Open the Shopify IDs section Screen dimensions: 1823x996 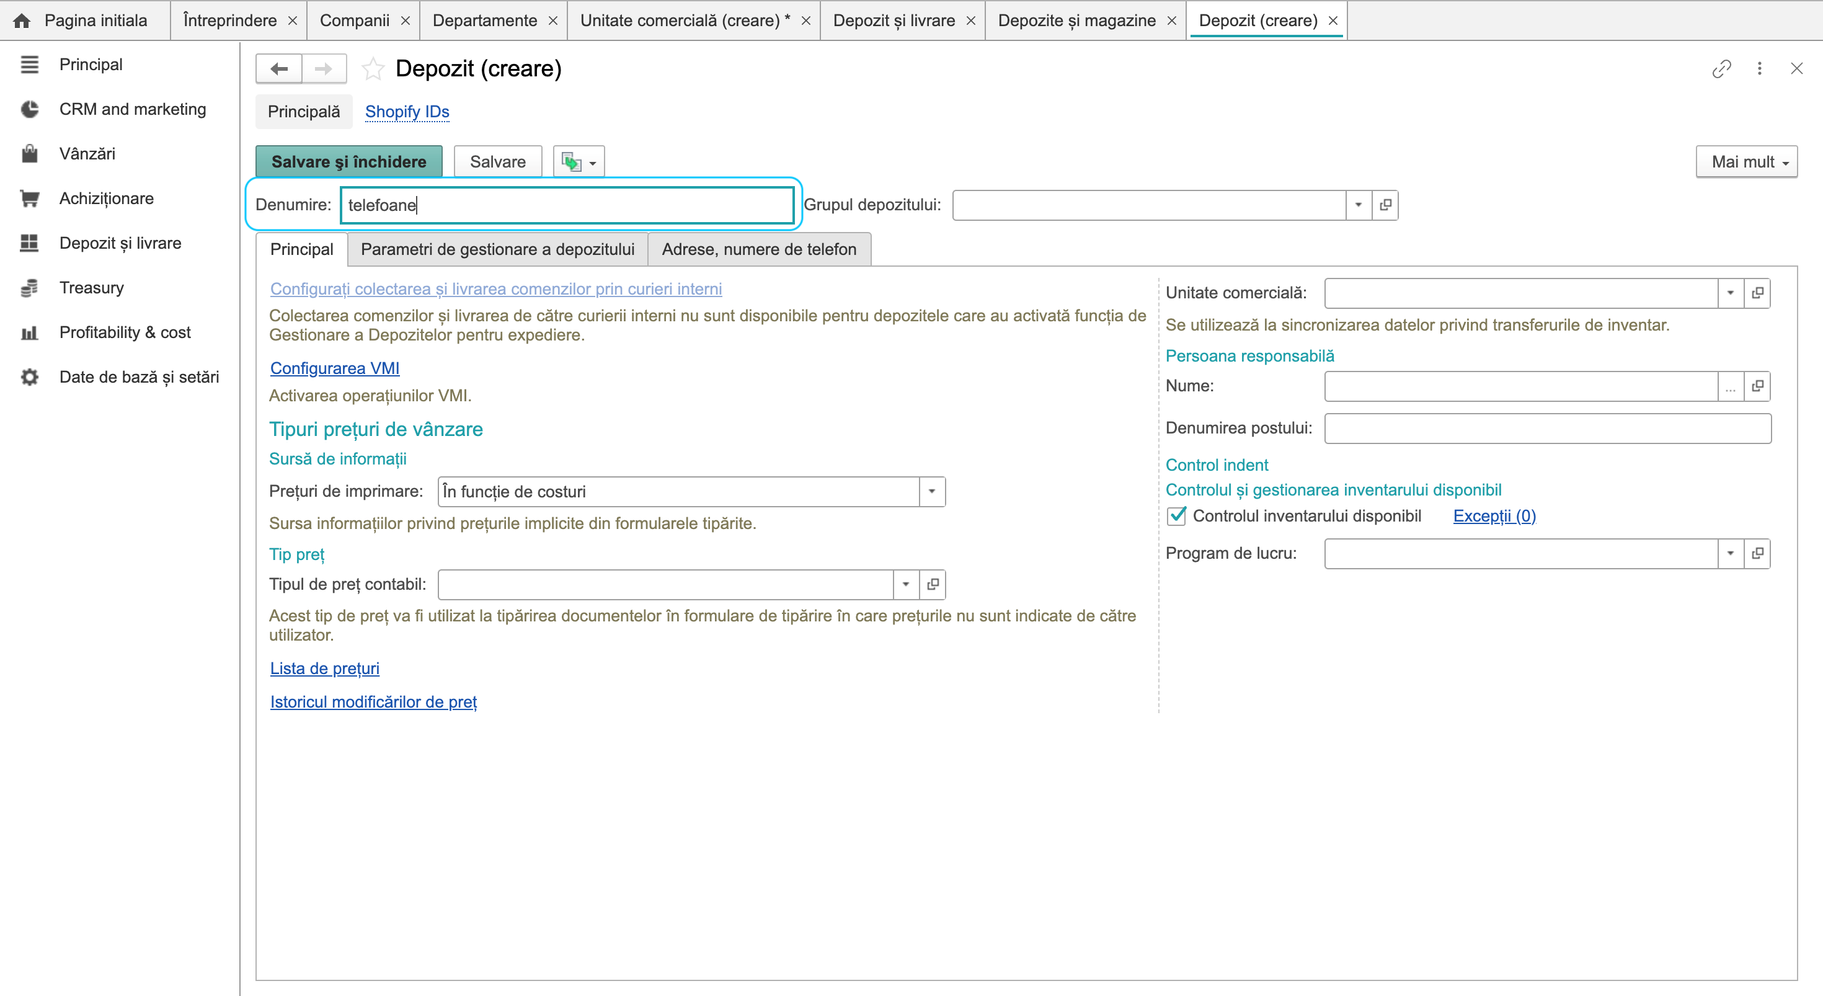click(x=407, y=112)
